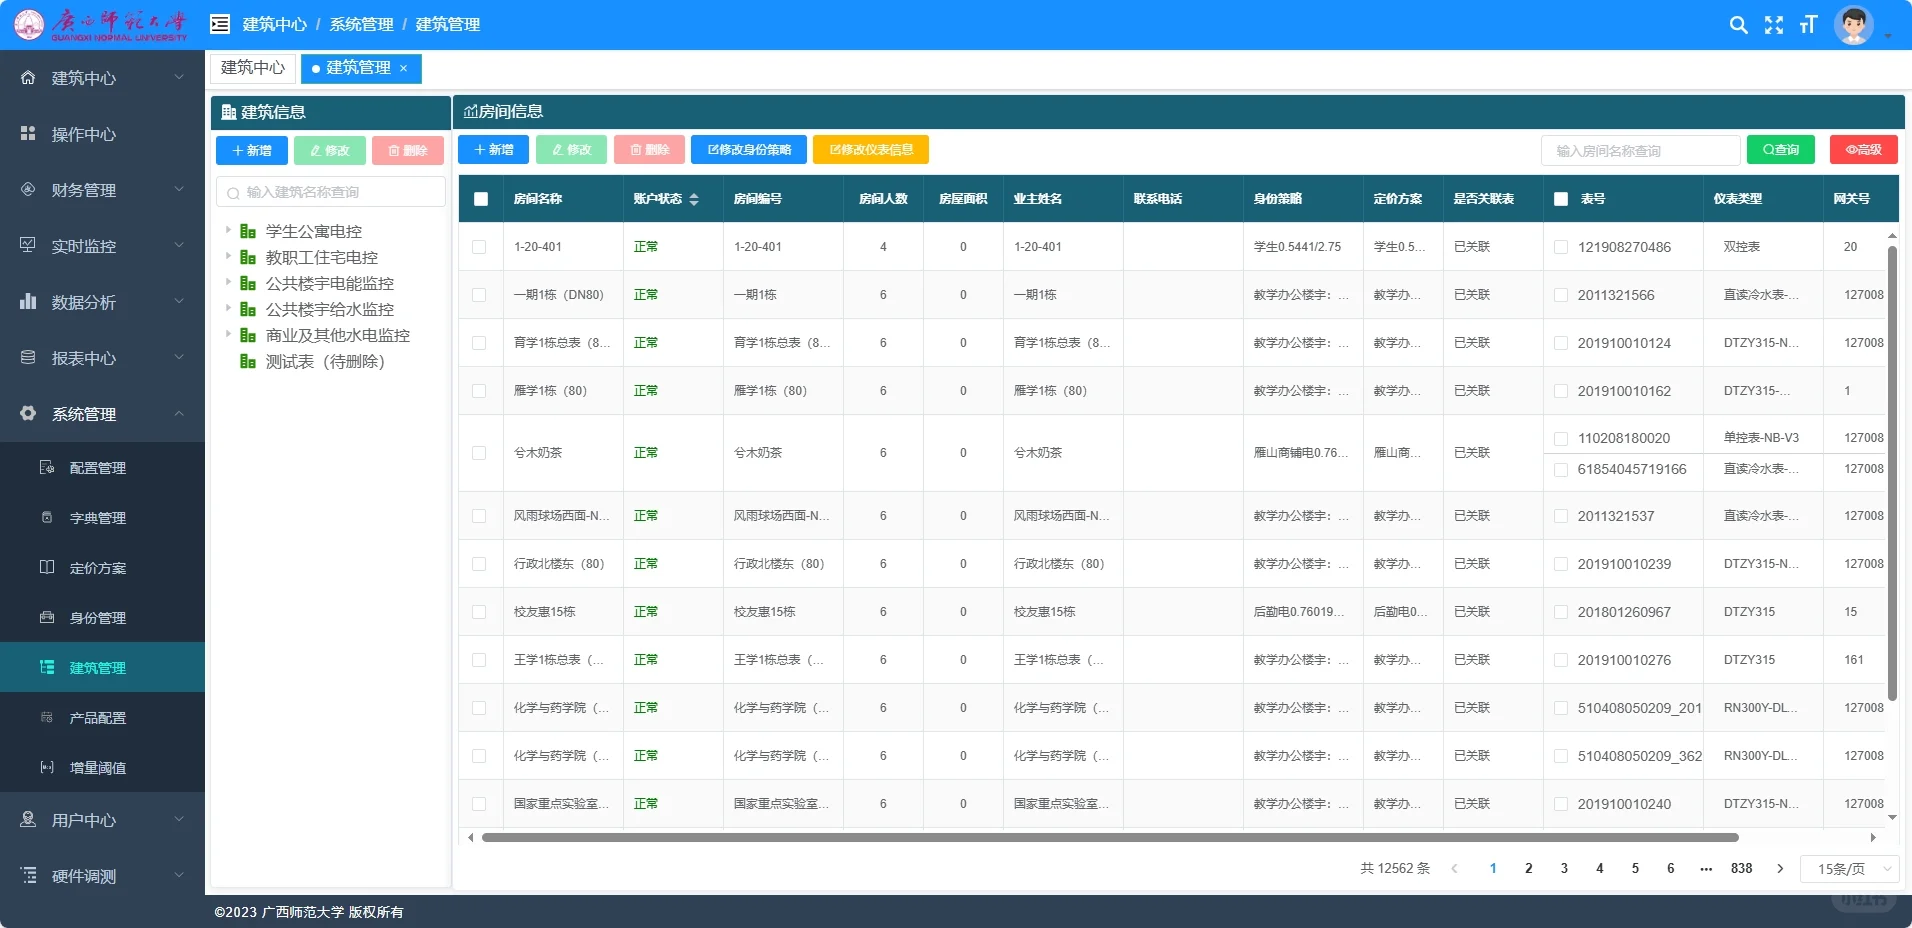Click the horizontal table scrollbar thumb
The width and height of the screenshot is (1912, 928).
pyautogui.click(x=1110, y=838)
